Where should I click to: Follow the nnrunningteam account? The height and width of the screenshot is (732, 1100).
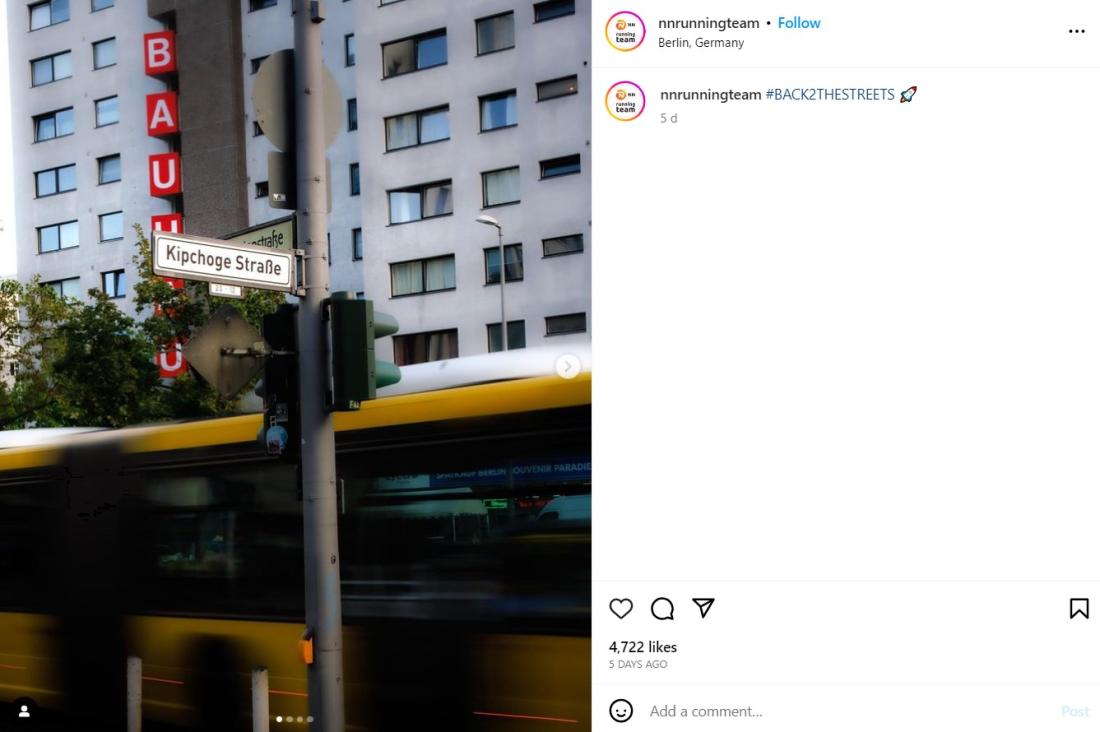click(799, 23)
